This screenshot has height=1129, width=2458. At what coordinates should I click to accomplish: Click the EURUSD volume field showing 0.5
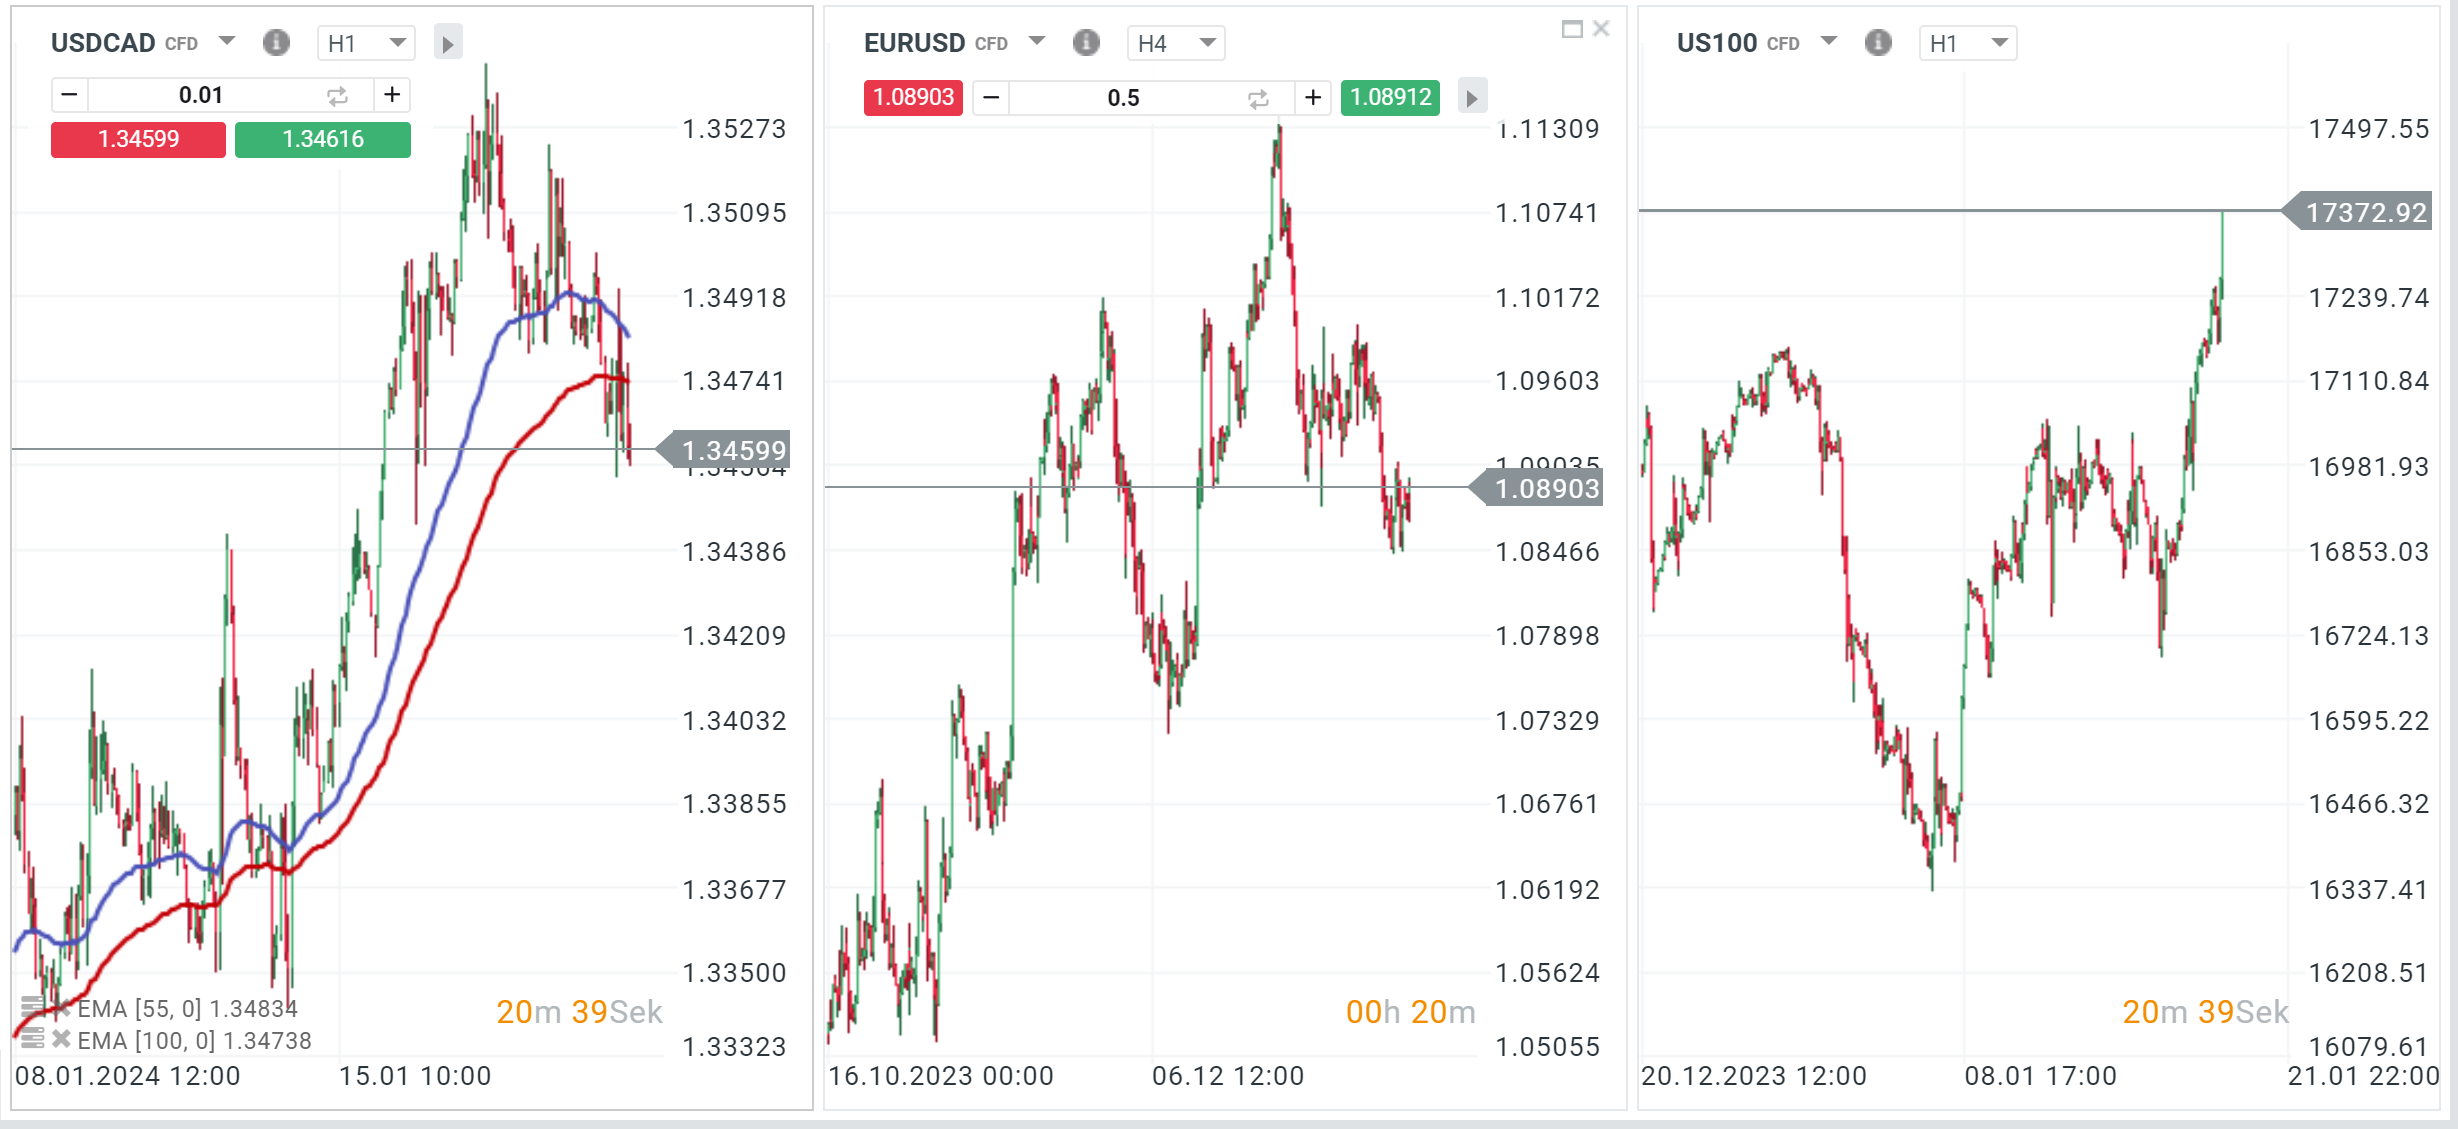[1124, 98]
